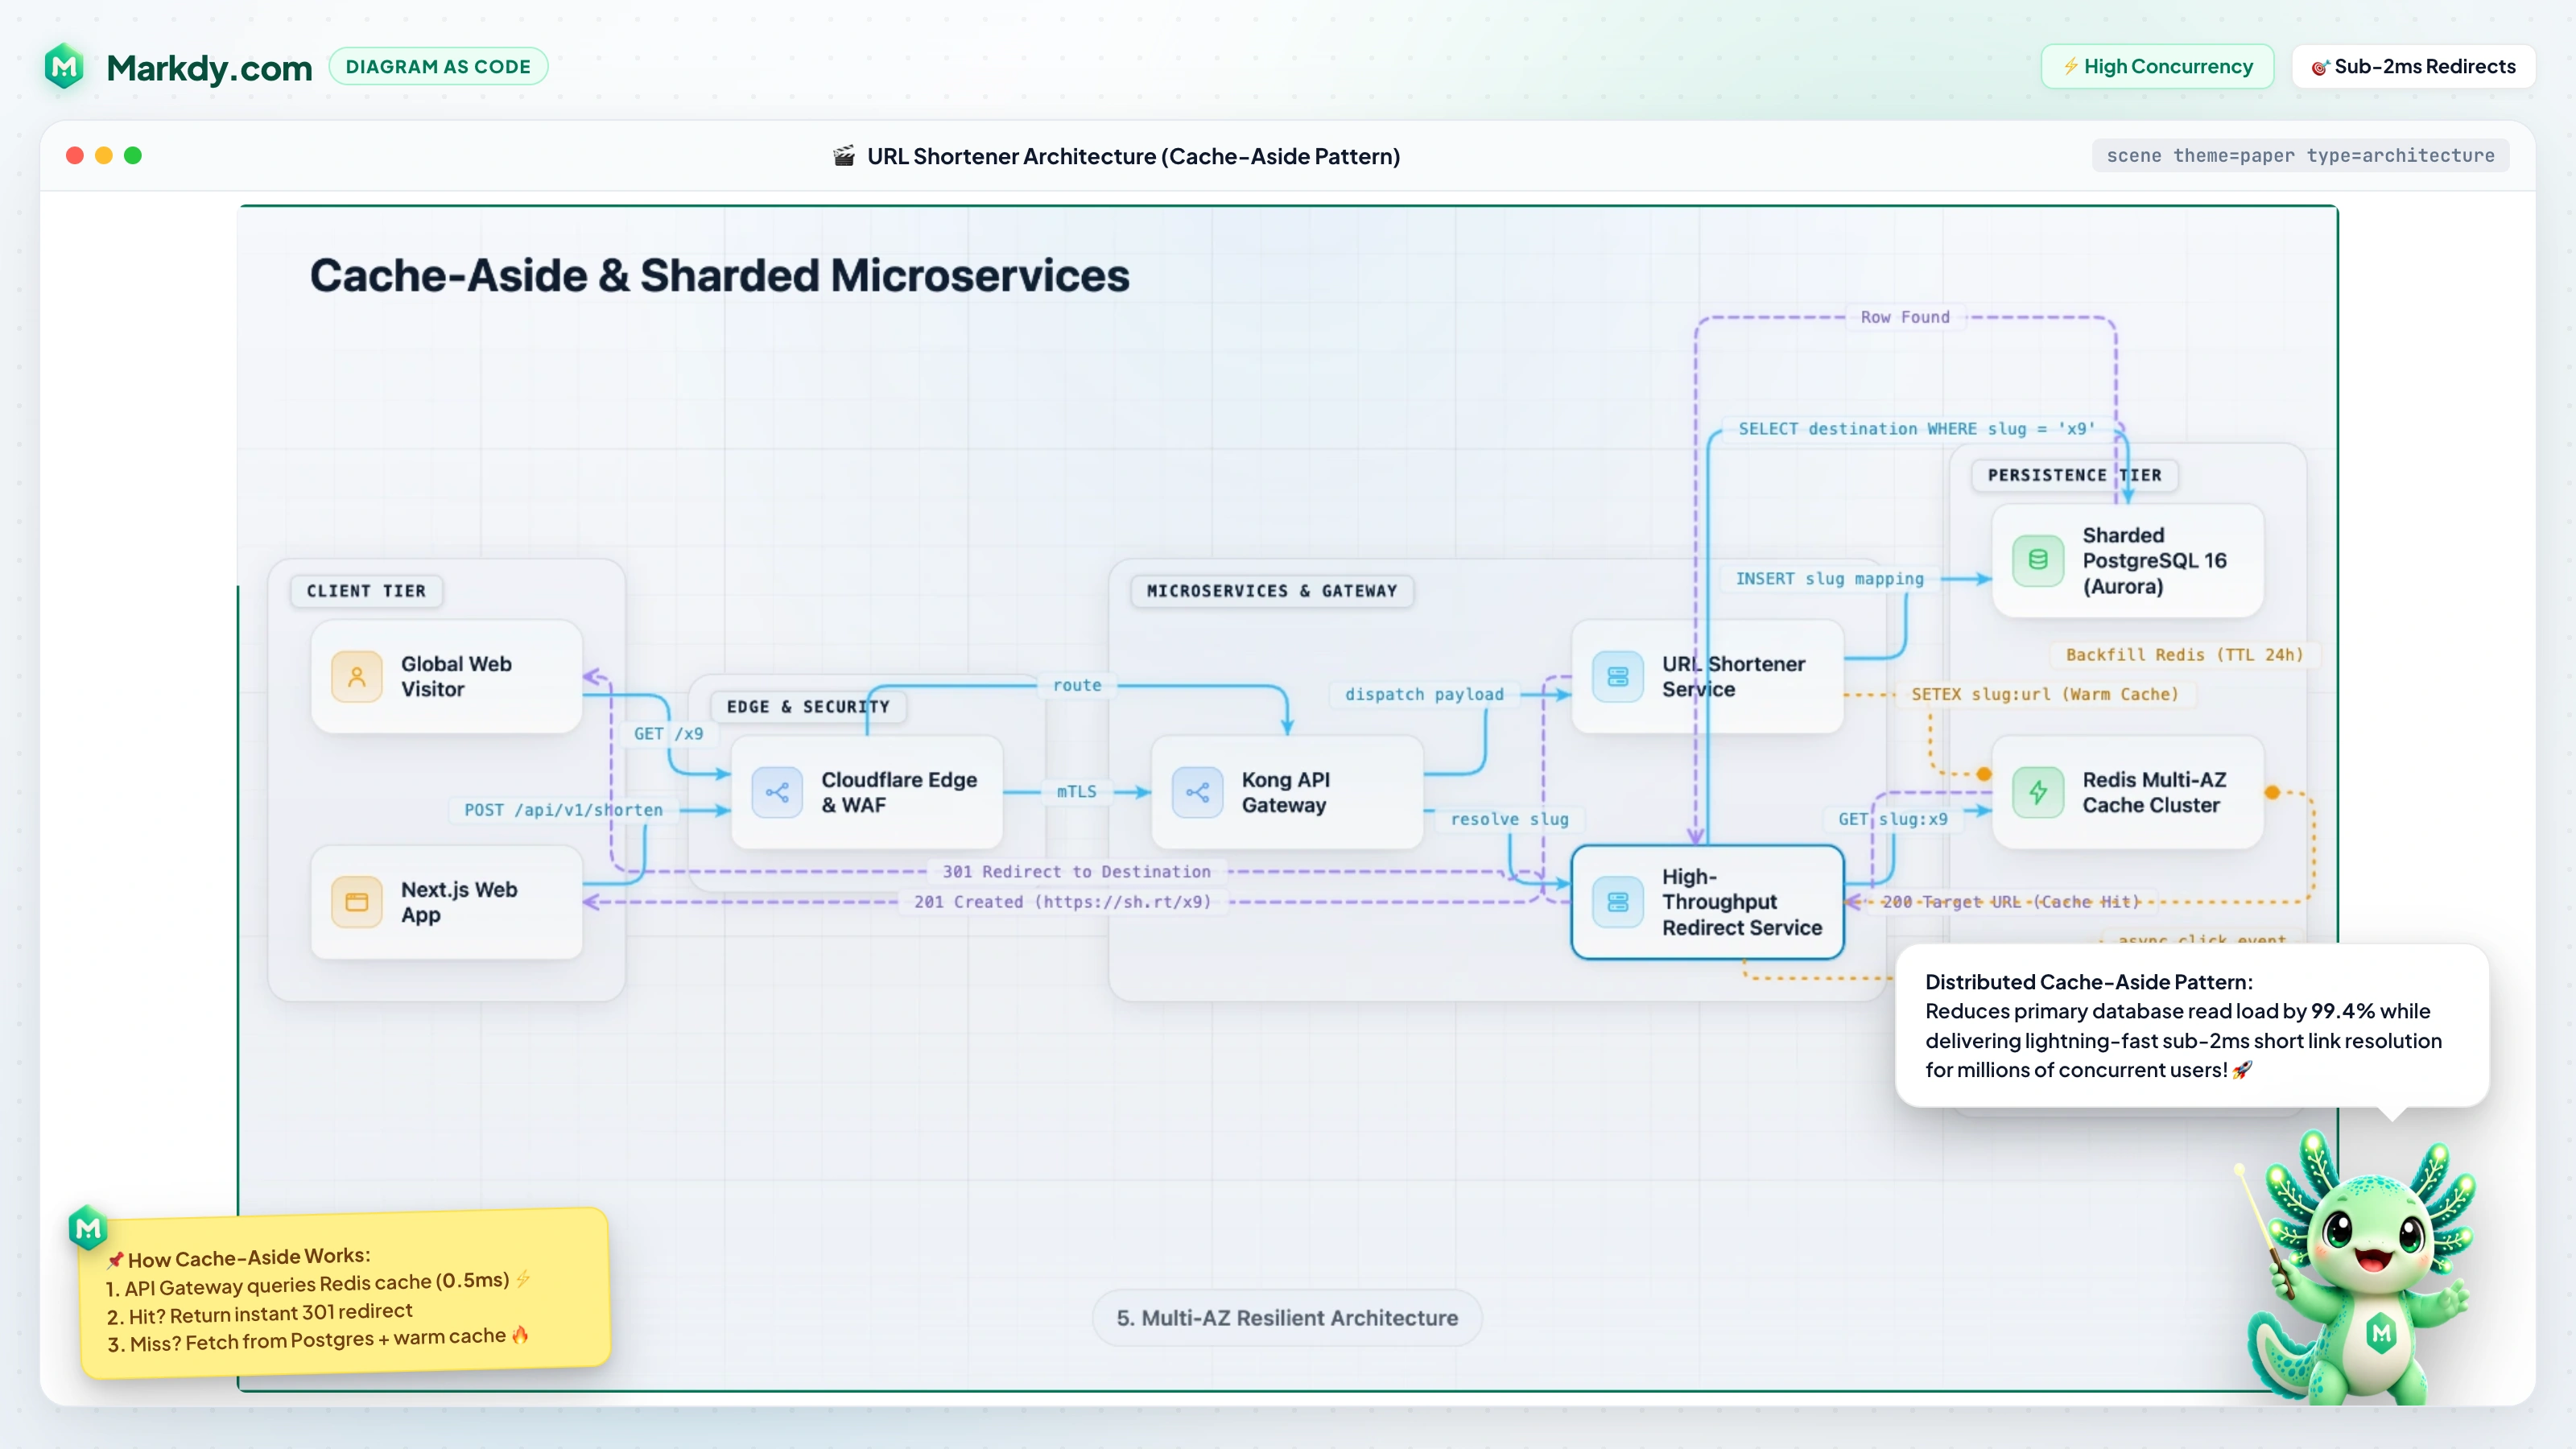Screen dimensions: 2576x1449
Task: Click the SETEX slug:url (Warm Cache) label
Action: click(2044, 694)
